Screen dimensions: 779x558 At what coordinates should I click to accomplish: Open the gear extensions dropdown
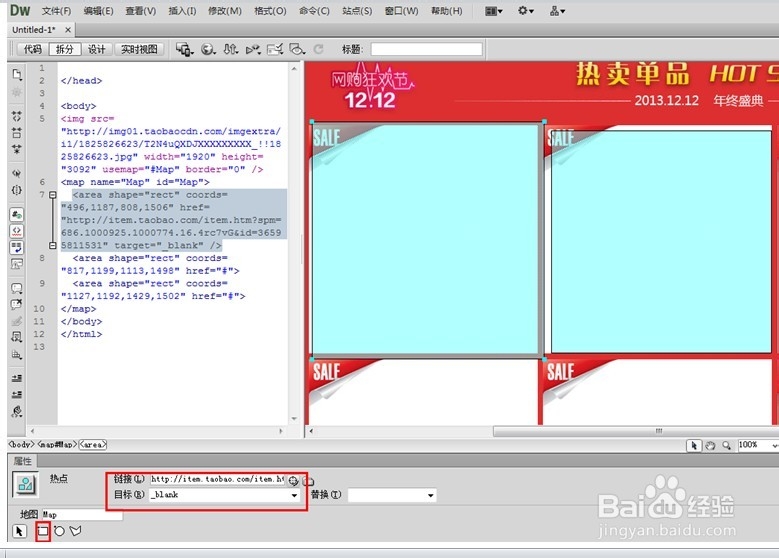526,10
